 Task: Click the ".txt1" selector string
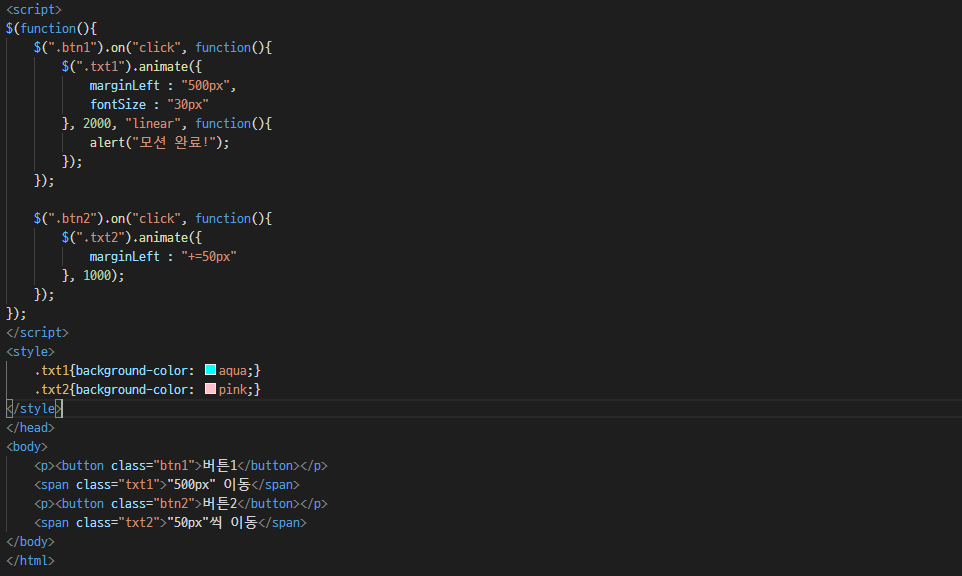(x=101, y=66)
